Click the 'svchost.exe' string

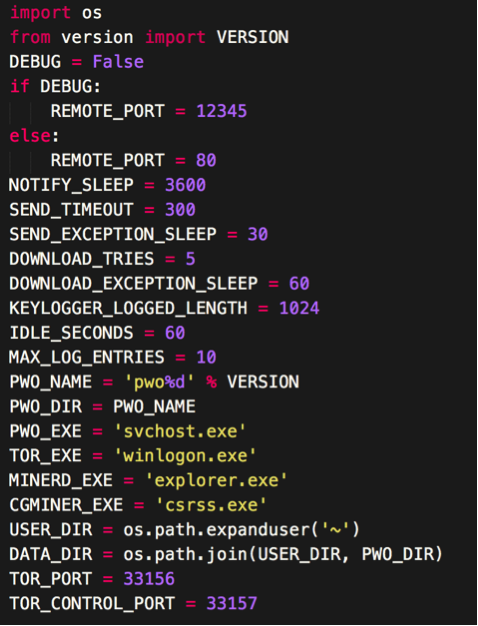click(180, 431)
